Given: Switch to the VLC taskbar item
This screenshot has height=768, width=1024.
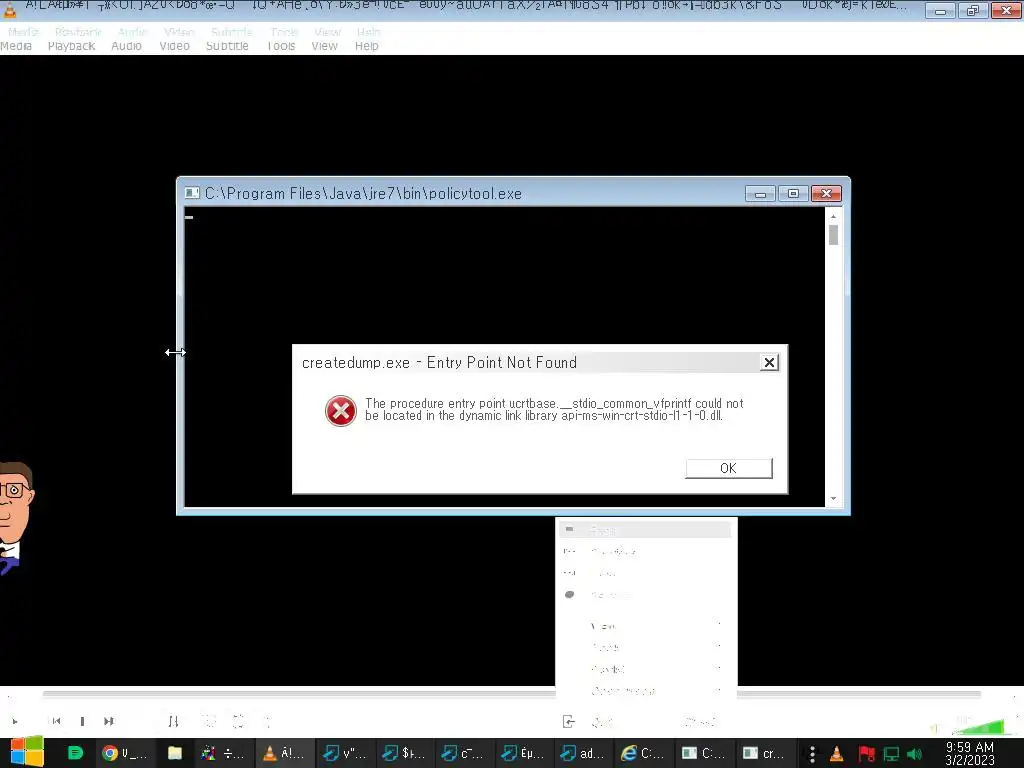Looking at the screenshot, I should (x=284, y=753).
